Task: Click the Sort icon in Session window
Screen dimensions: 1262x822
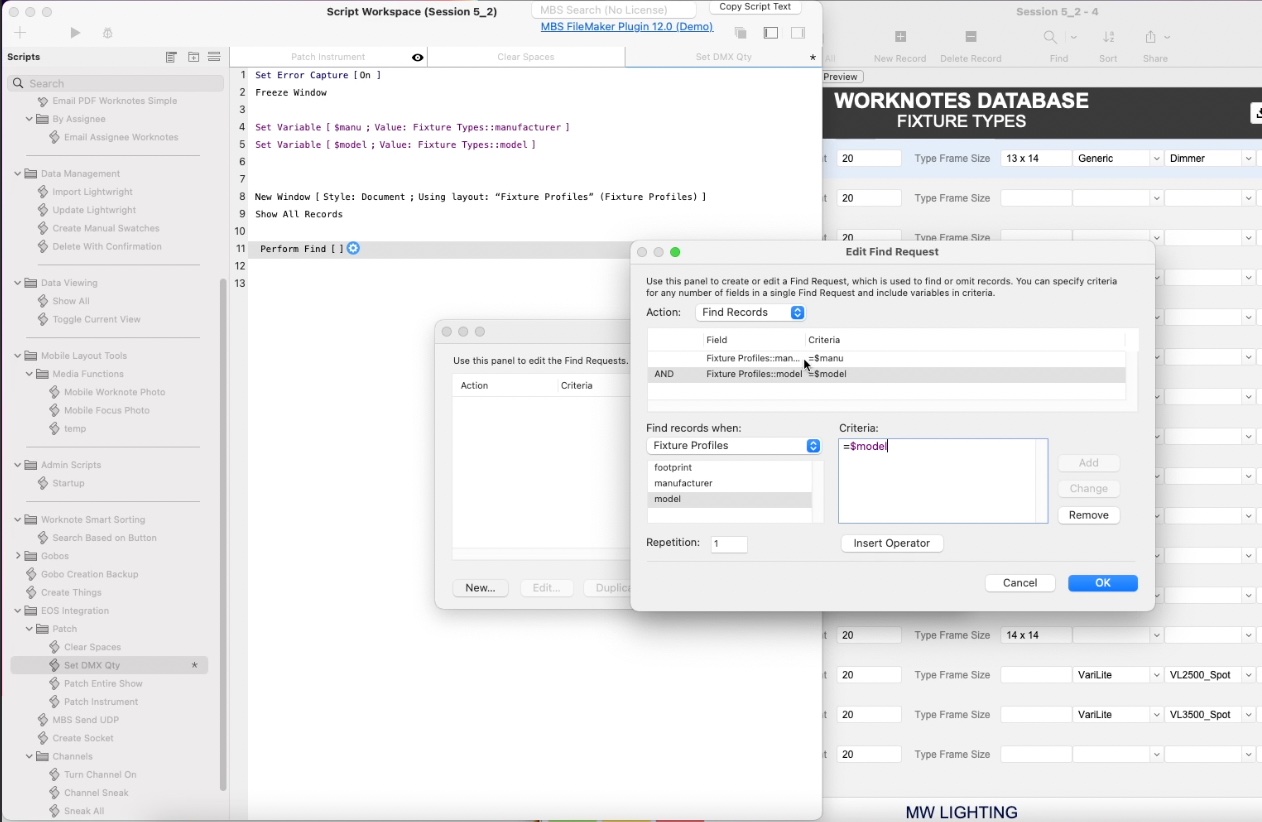Action: coord(1108,37)
